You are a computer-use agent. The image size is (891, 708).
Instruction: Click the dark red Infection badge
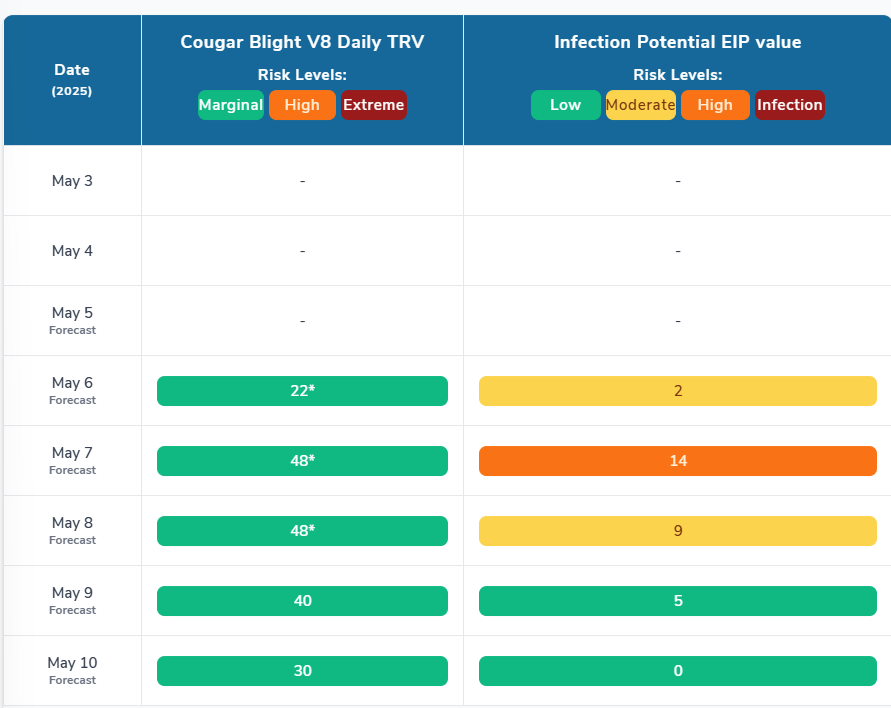coord(790,105)
